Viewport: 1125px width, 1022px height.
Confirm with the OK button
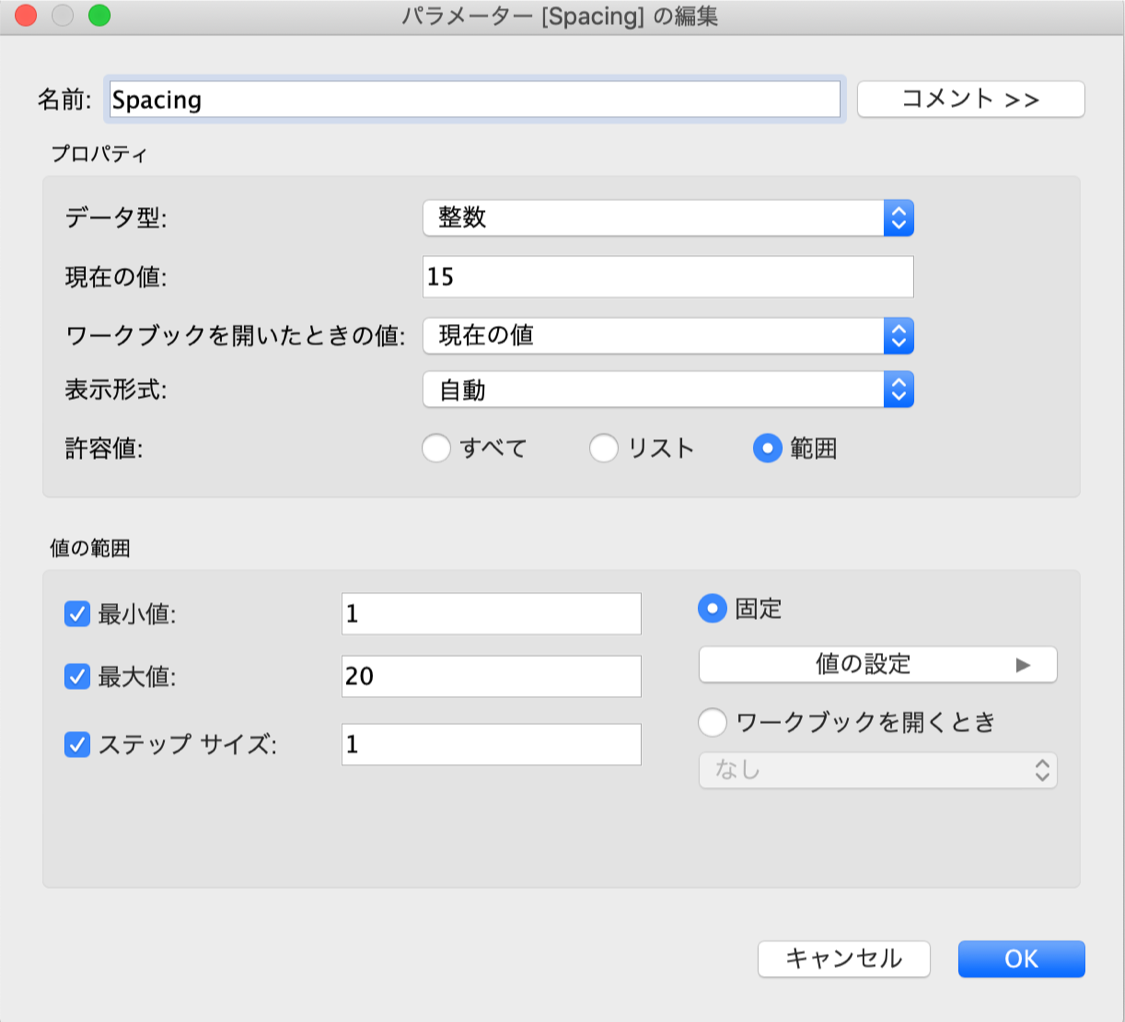coord(1021,958)
